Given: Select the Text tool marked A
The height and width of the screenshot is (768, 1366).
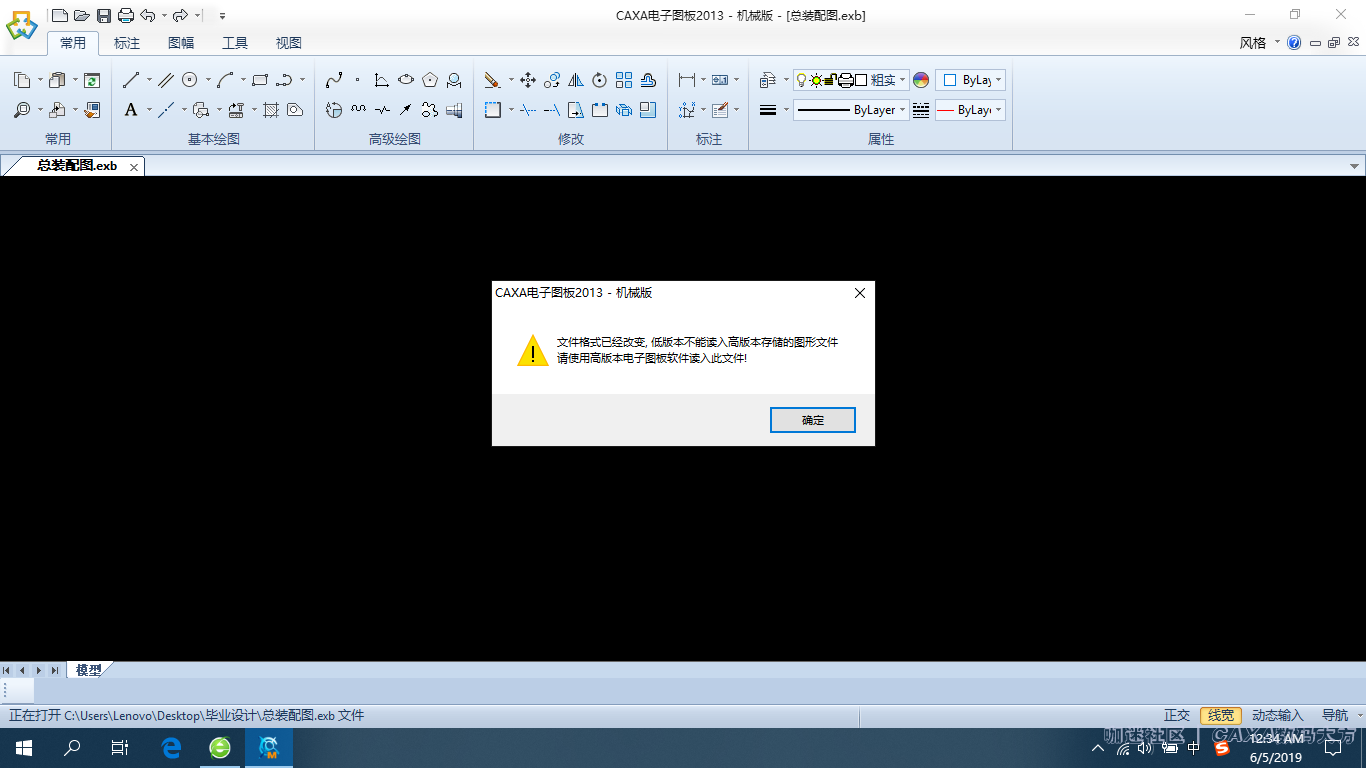Looking at the screenshot, I should [131, 110].
